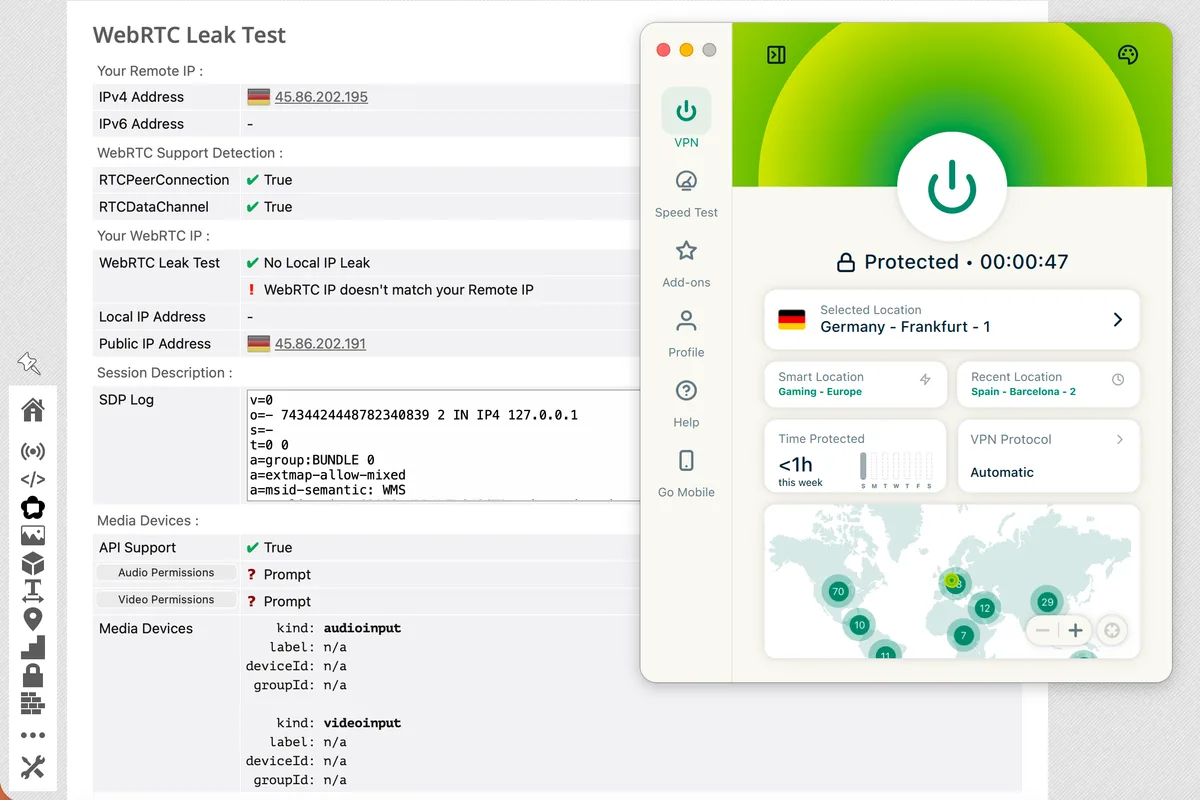The width and height of the screenshot is (1200, 800).
Task: Select the brick wall firewall icon
Action: pos(33,703)
